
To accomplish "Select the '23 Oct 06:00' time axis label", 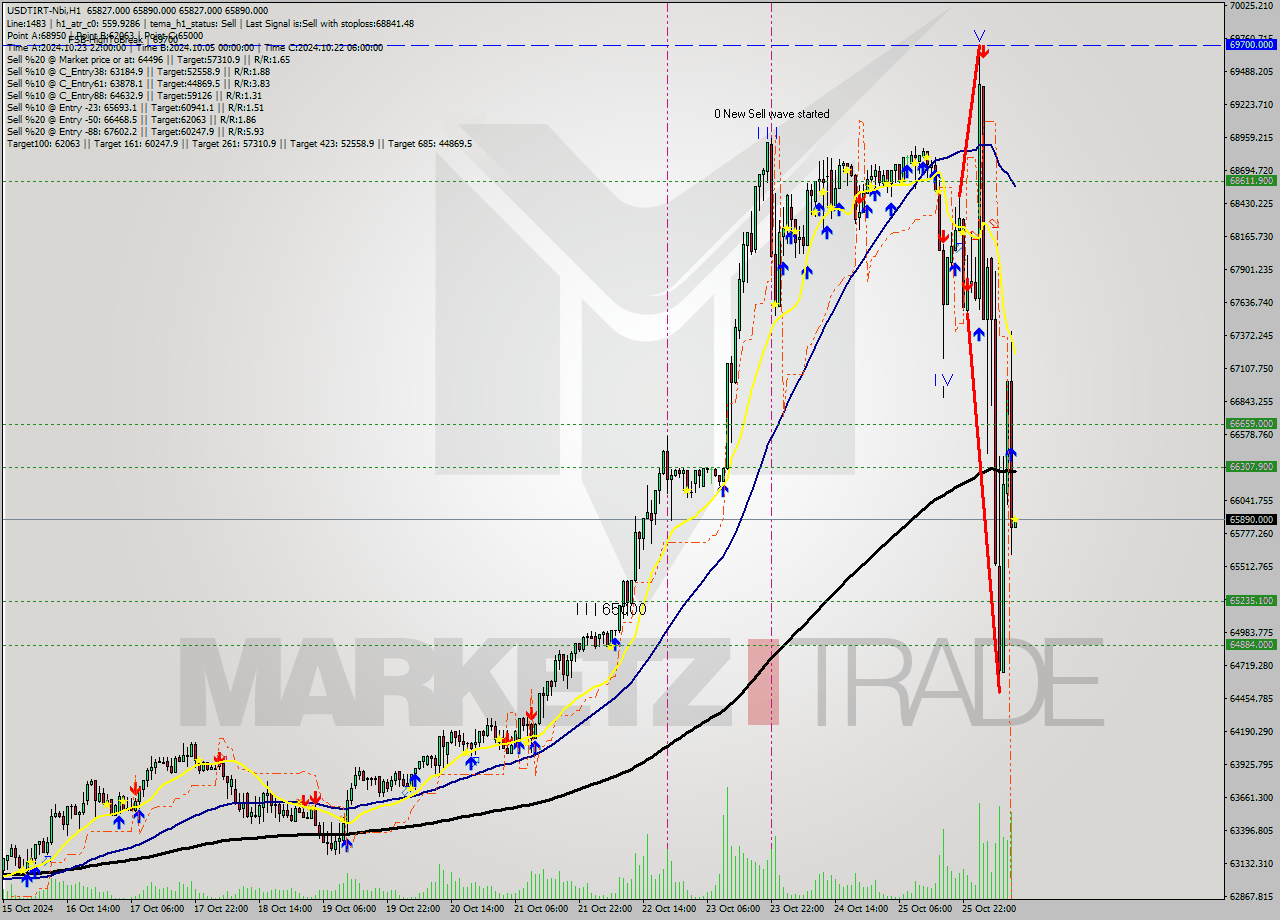I will [733, 909].
